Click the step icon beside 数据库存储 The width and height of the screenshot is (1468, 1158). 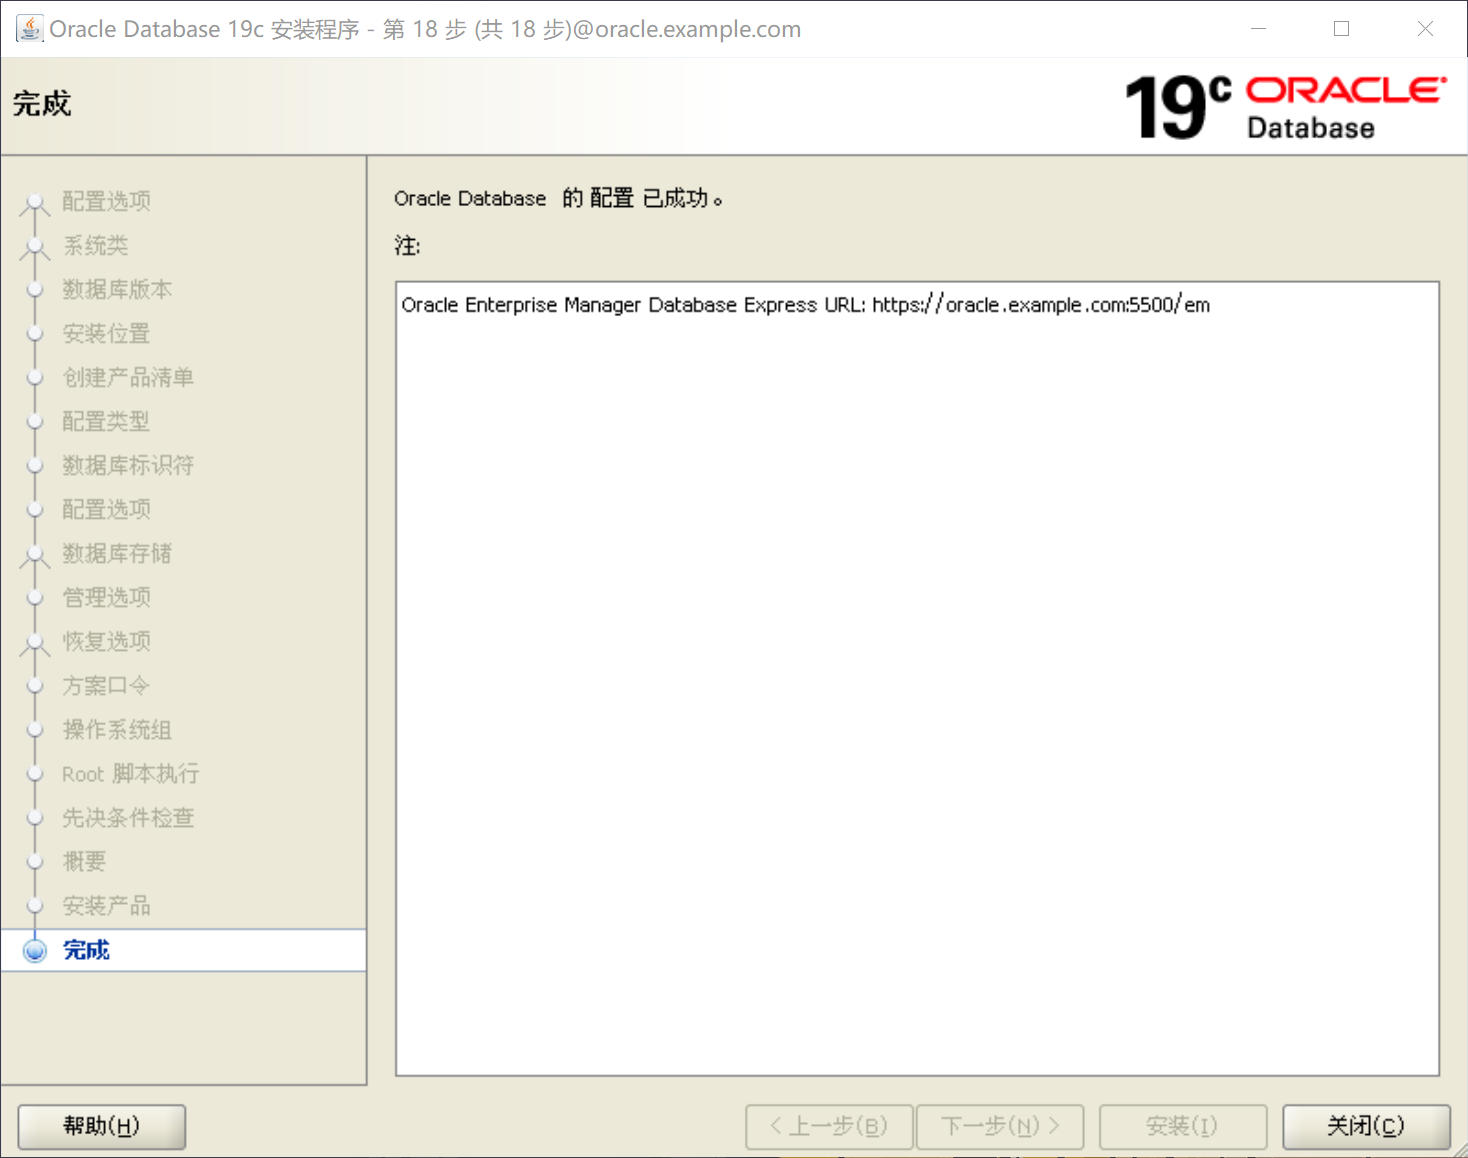(35, 553)
